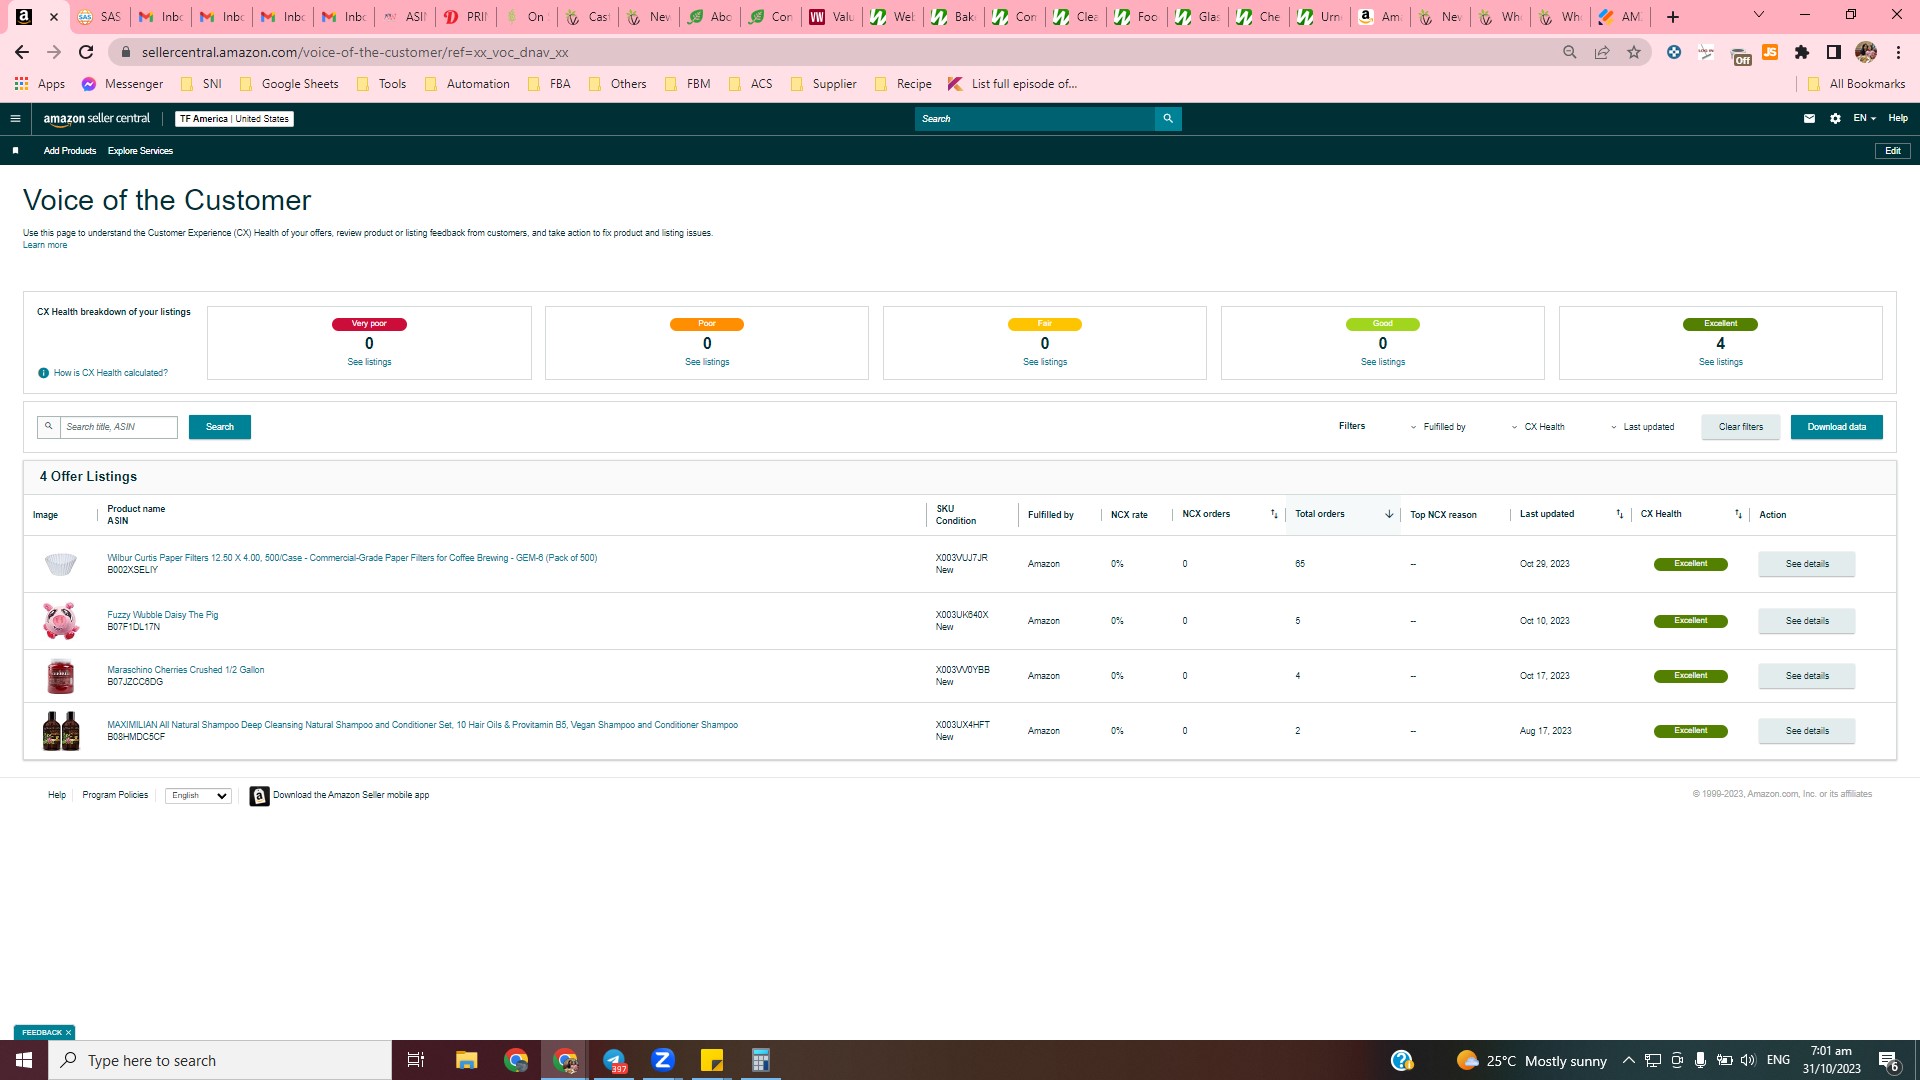
Task: Click the Windows taskbar search box
Action: (220, 1060)
